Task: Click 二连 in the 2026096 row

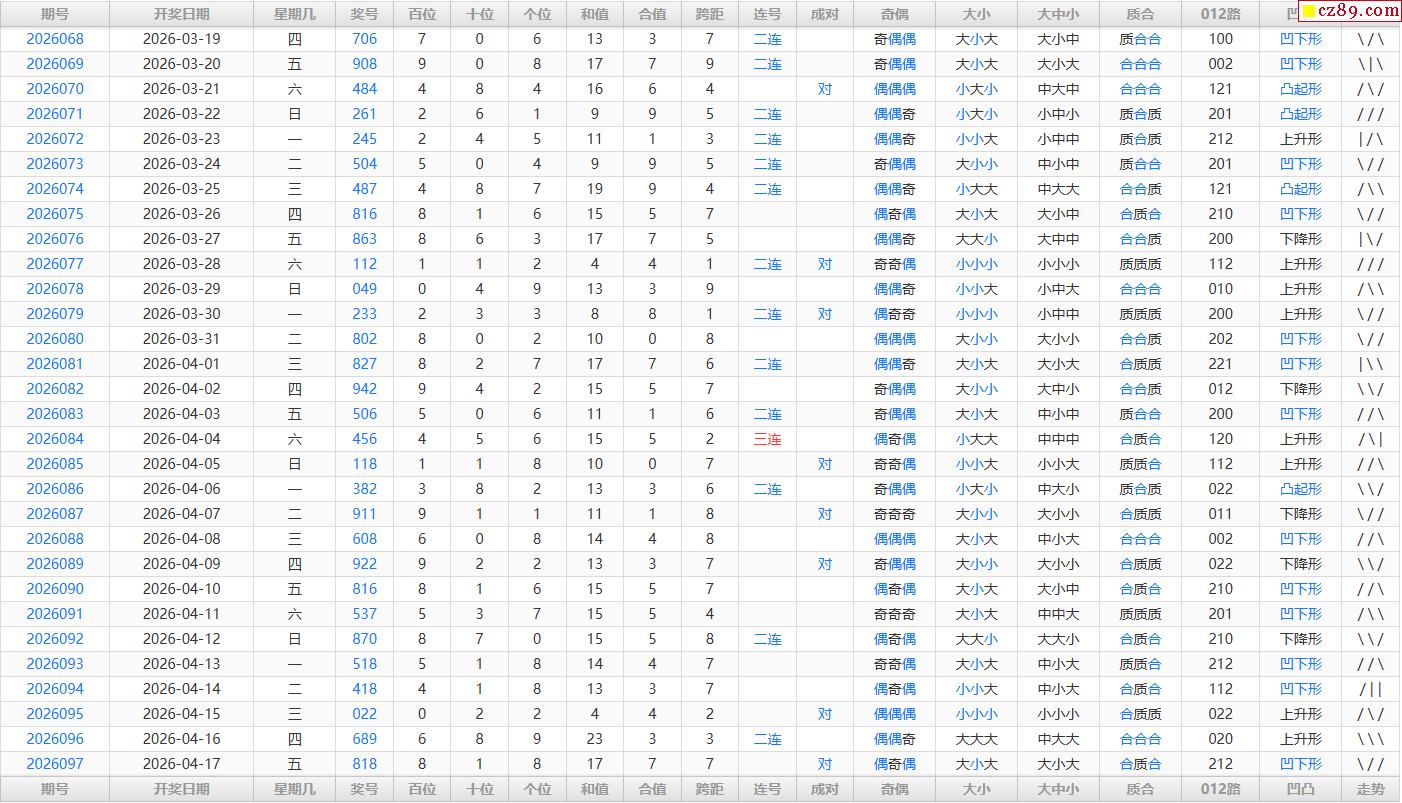Action: click(767, 739)
